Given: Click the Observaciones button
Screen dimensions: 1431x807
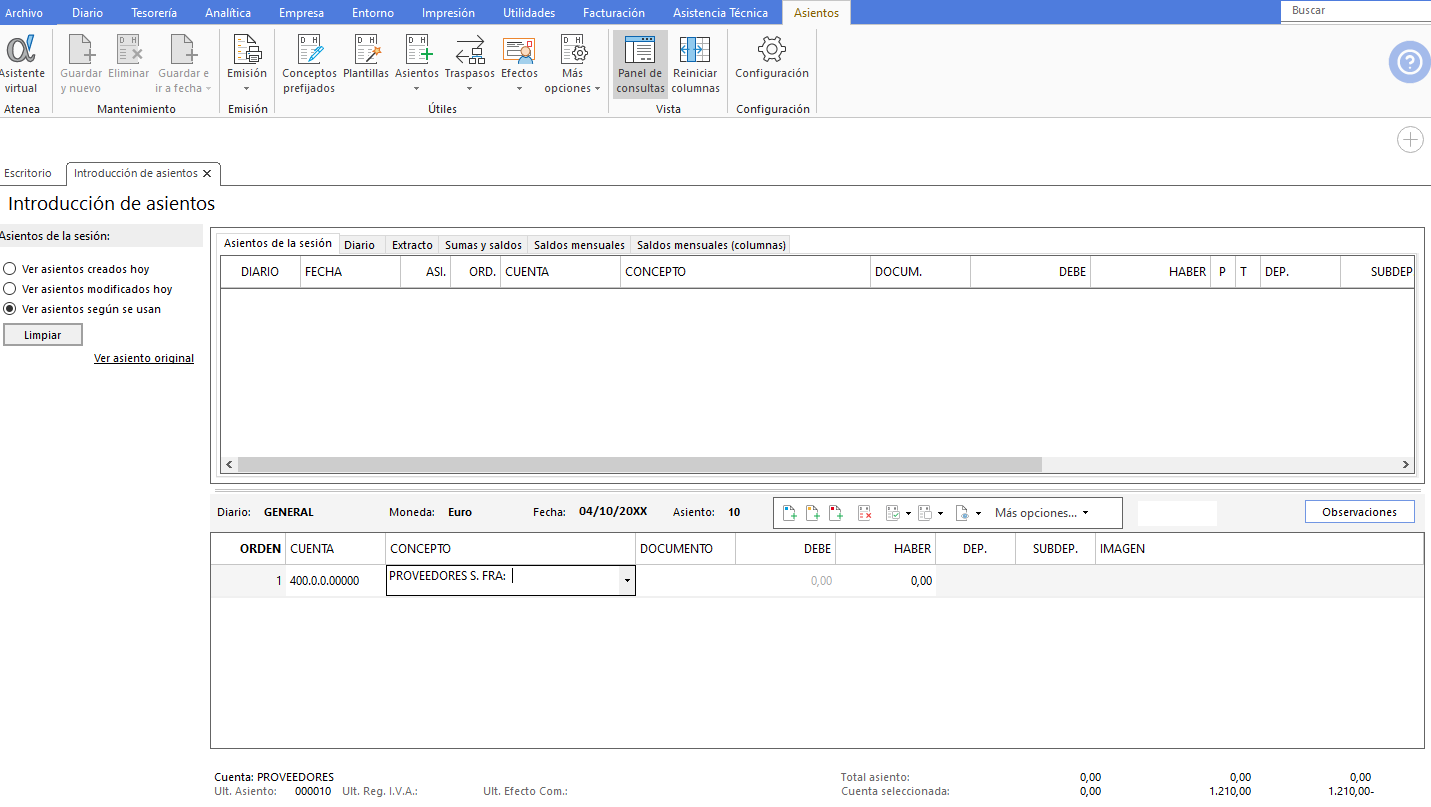Looking at the screenshot, I should click(x=1359, y=512).
